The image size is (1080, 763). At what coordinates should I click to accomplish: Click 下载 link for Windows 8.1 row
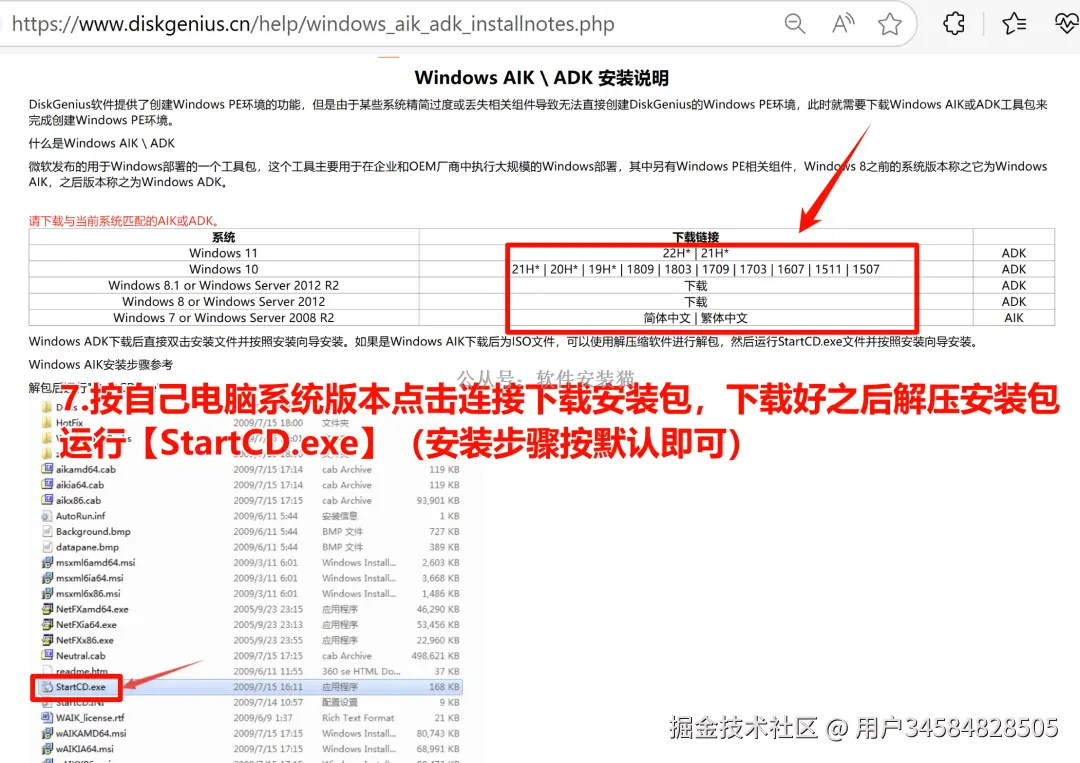click(696, 285)
